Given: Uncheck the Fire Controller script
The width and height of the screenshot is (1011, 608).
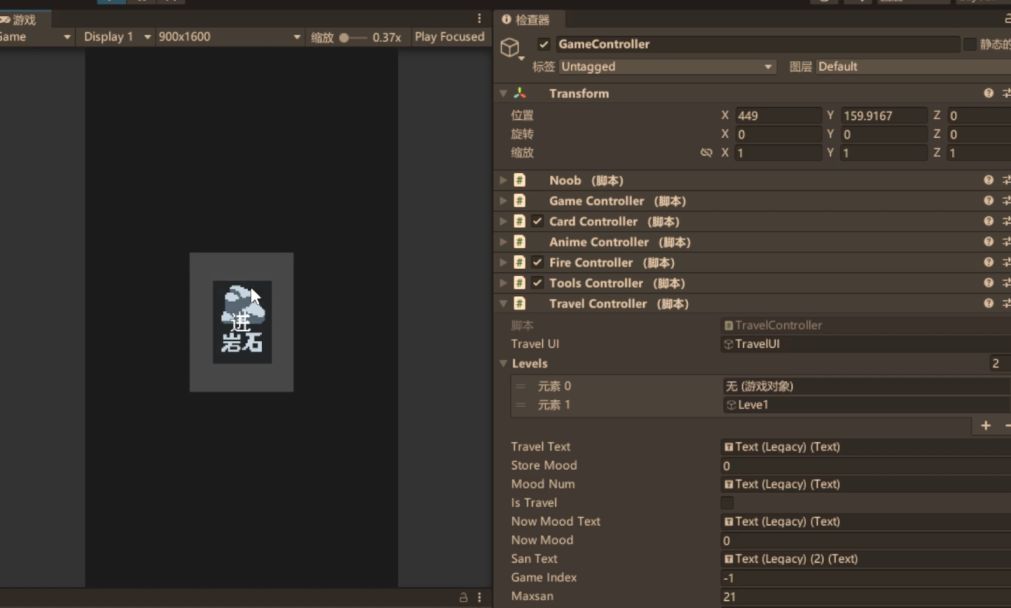Looking at the screenshot, I should point(538,263).
